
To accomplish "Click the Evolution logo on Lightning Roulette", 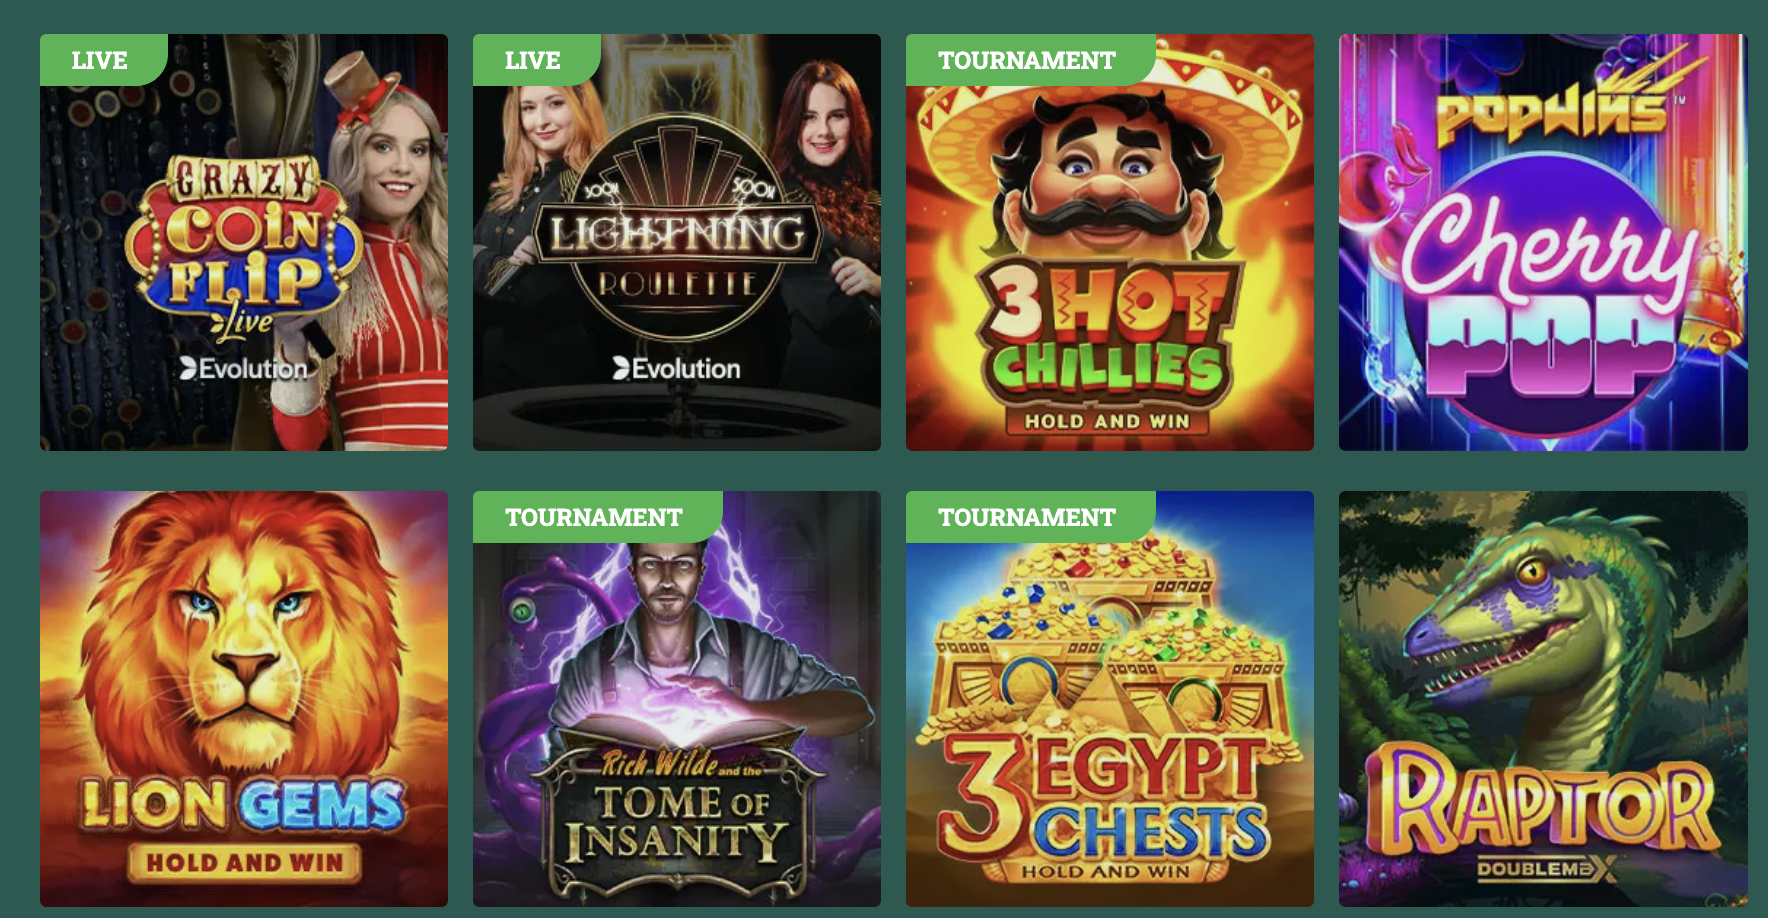I will tap(676, 369).
